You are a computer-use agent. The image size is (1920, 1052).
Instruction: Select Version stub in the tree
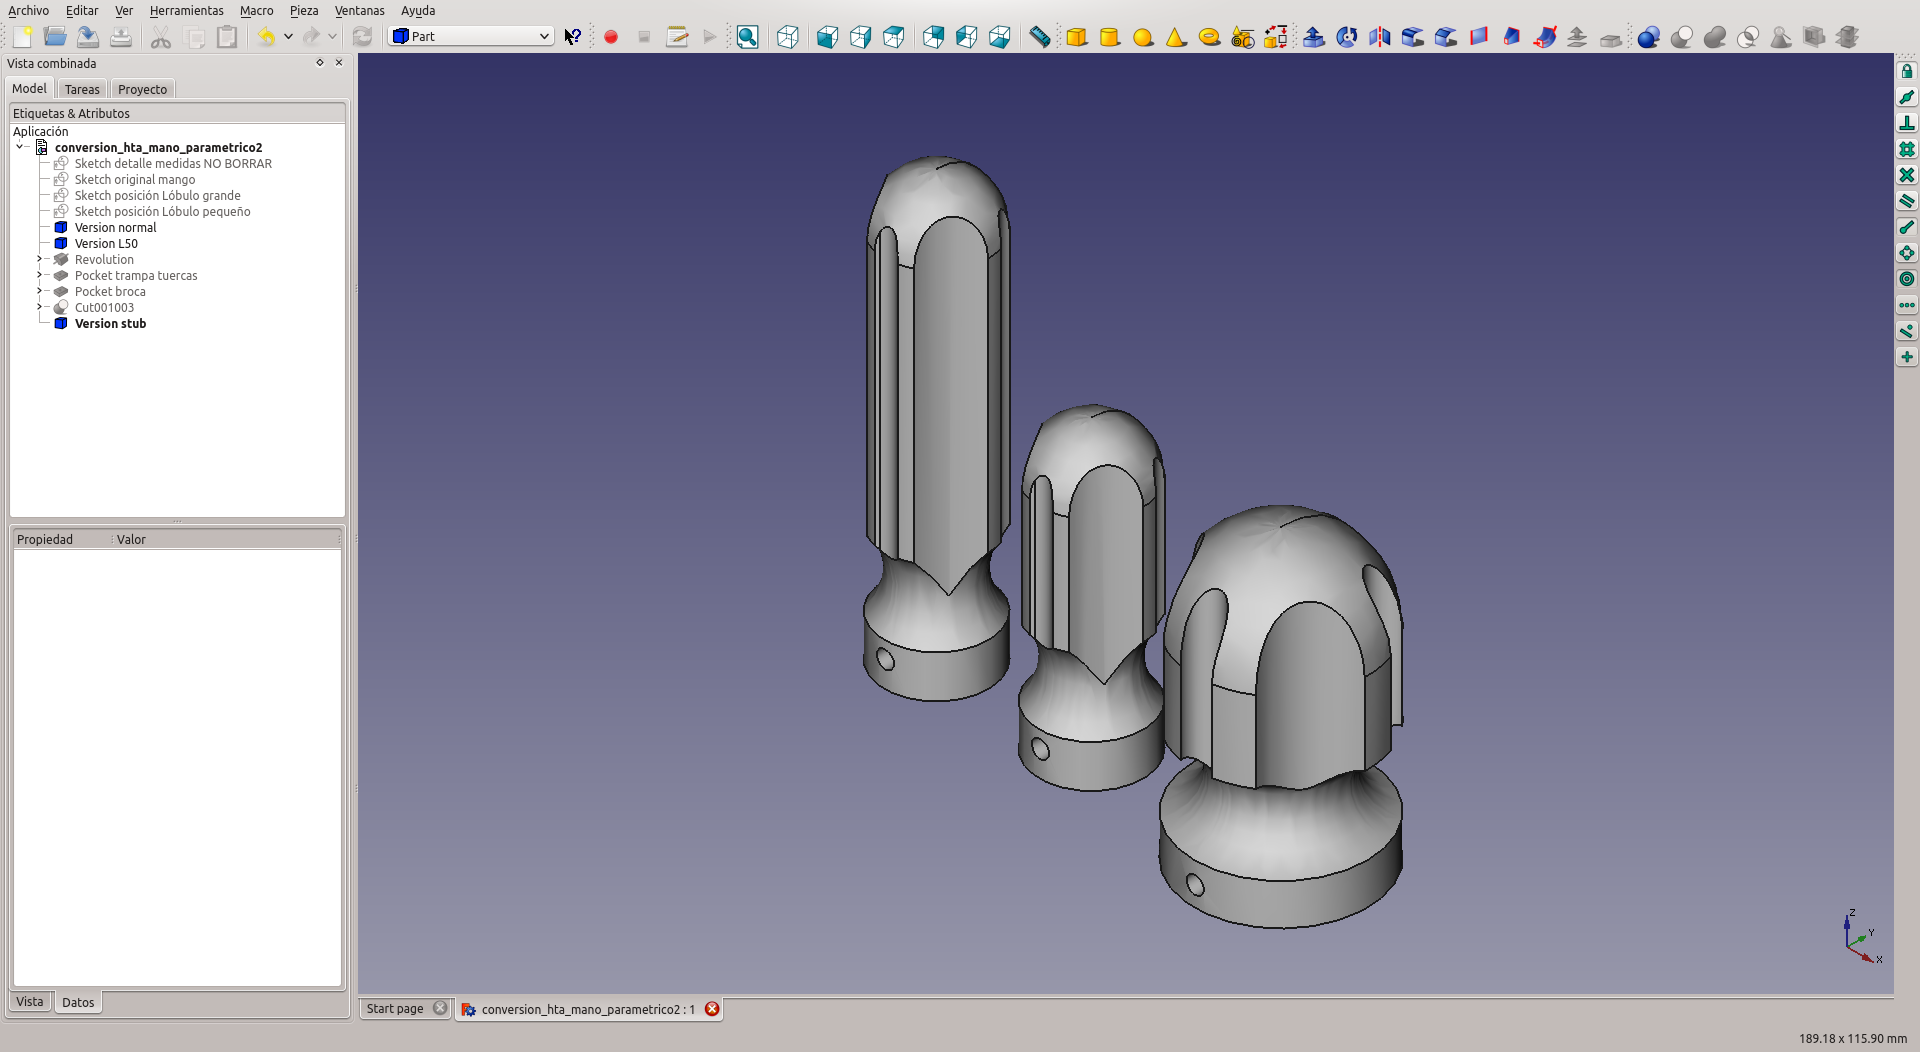coord(110,323)
